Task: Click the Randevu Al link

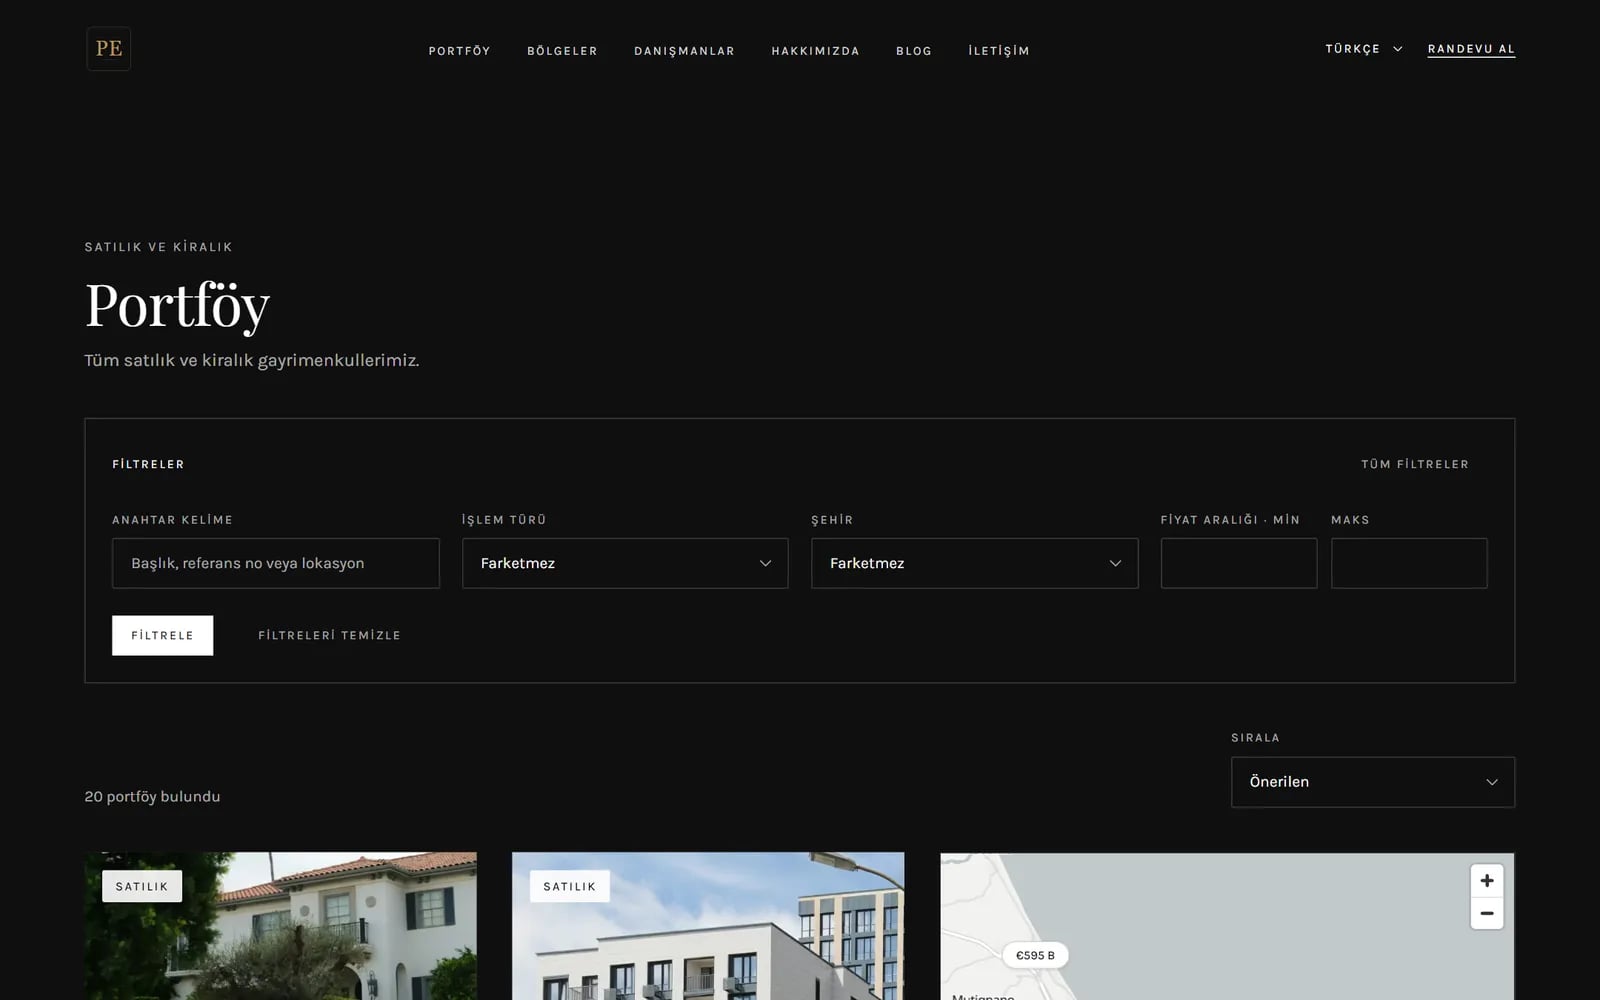Action: point(1471,49)
